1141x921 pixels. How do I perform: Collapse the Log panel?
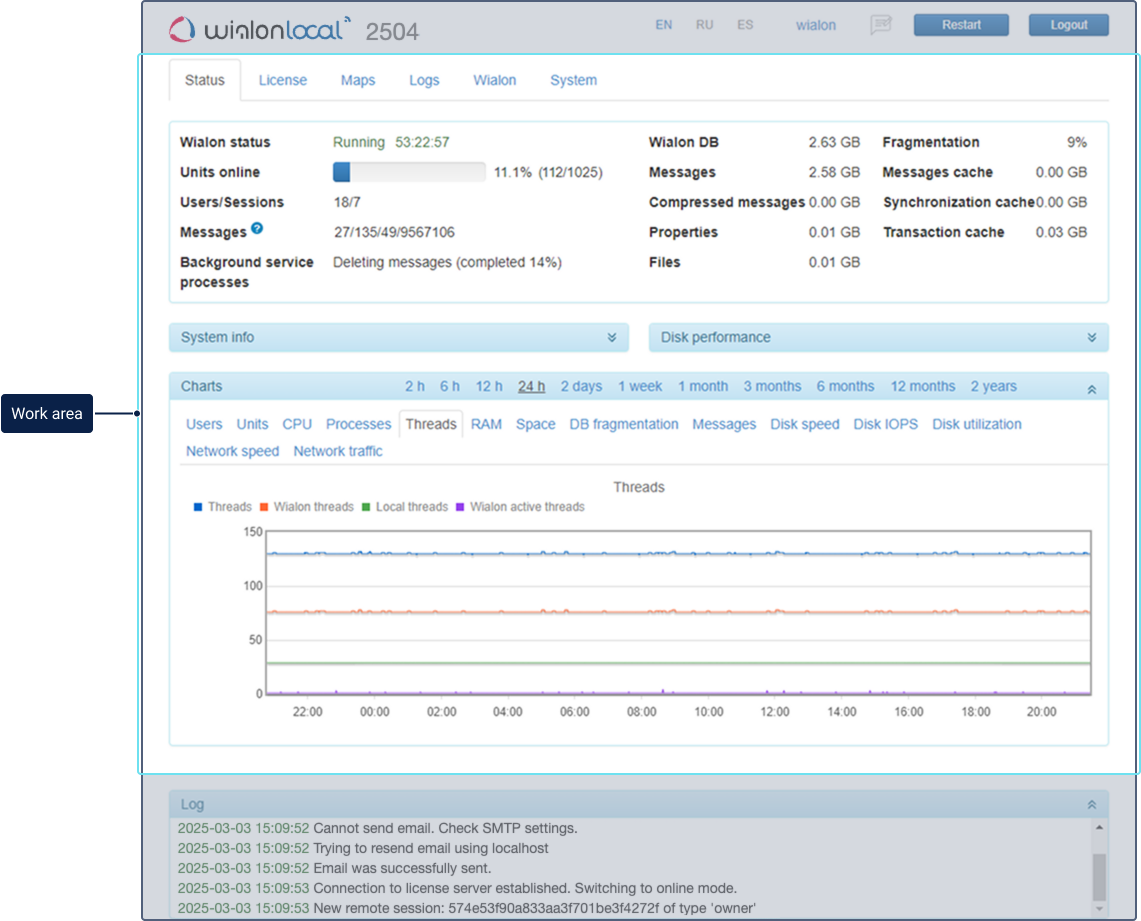tap(1091, 805)
